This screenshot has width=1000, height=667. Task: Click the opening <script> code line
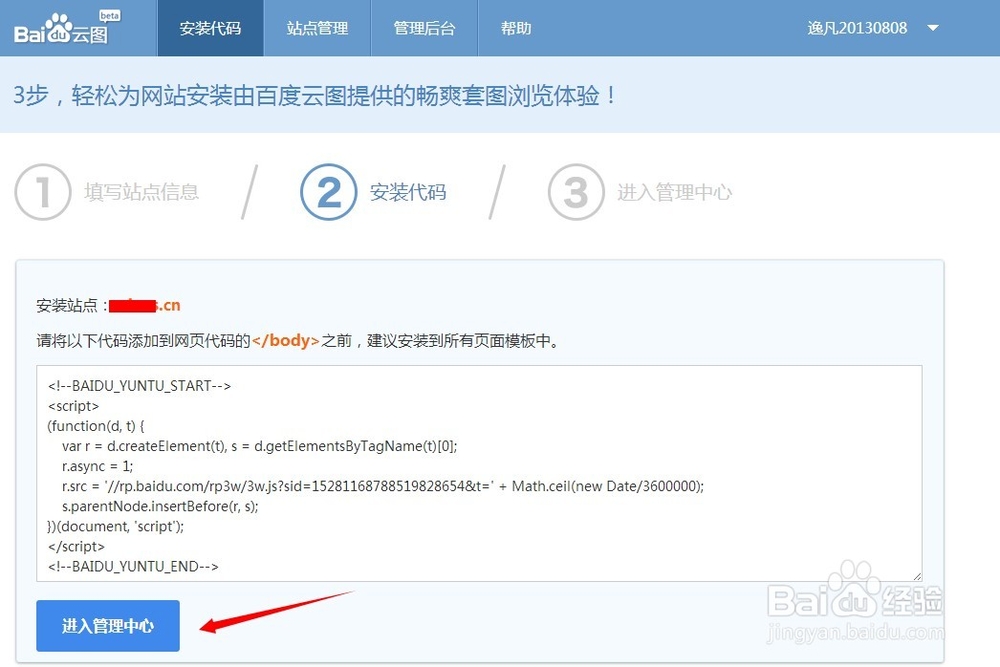[x=73, y=406]
